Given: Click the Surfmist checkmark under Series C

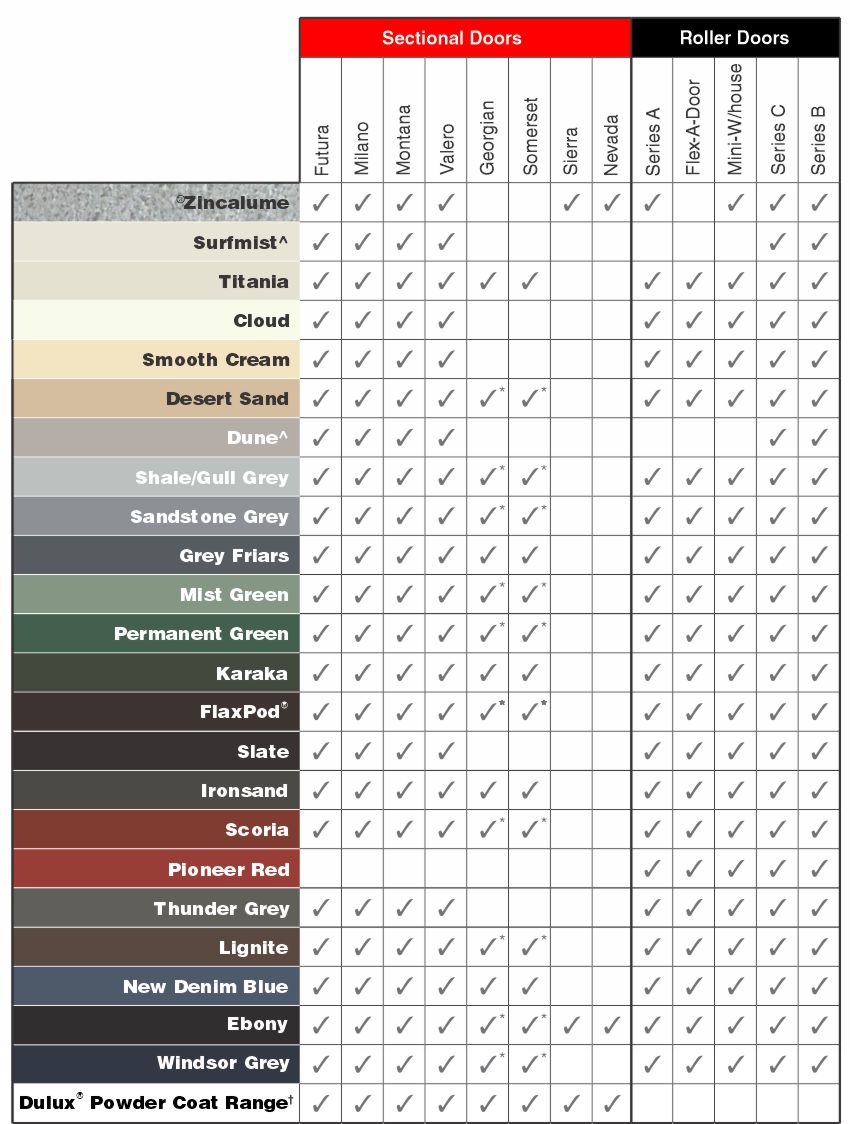Looking at the screenshot, I should click(777, 242).
